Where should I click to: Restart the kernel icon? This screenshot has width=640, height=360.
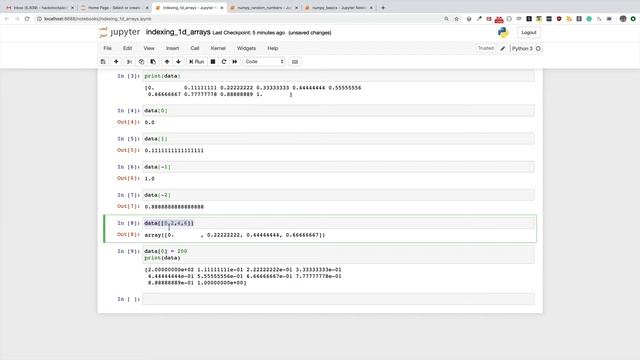(224, 62)
